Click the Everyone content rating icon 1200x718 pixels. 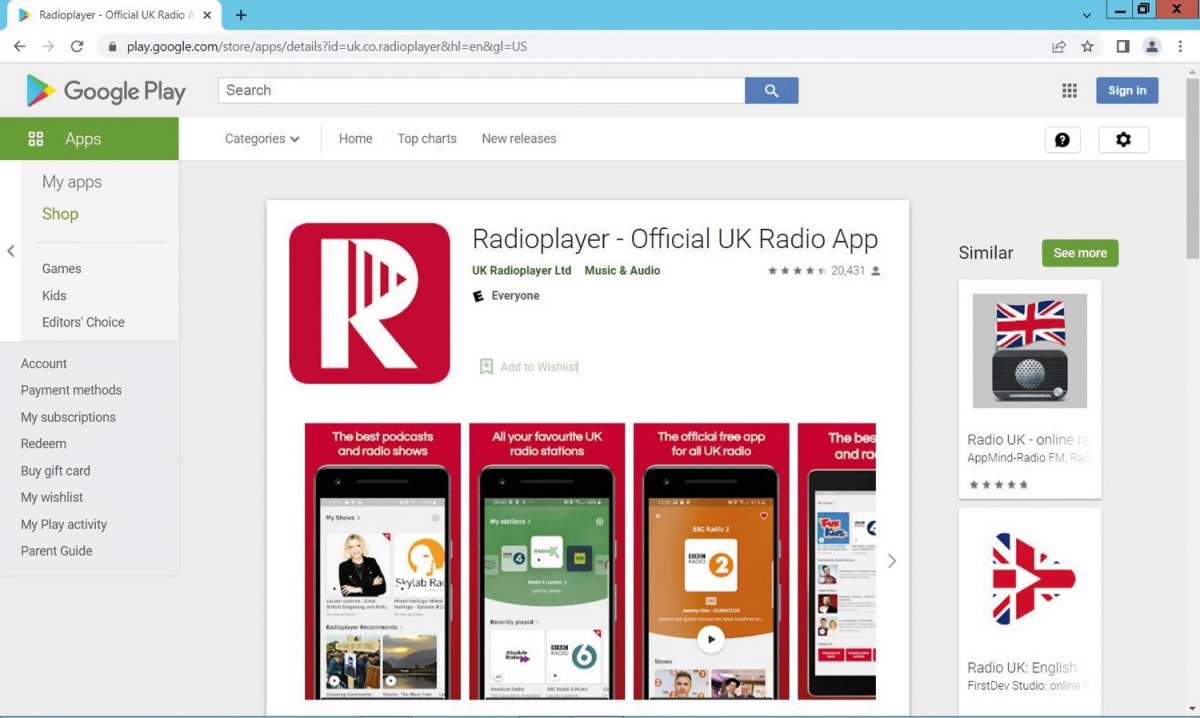click(x=479, y=296)
